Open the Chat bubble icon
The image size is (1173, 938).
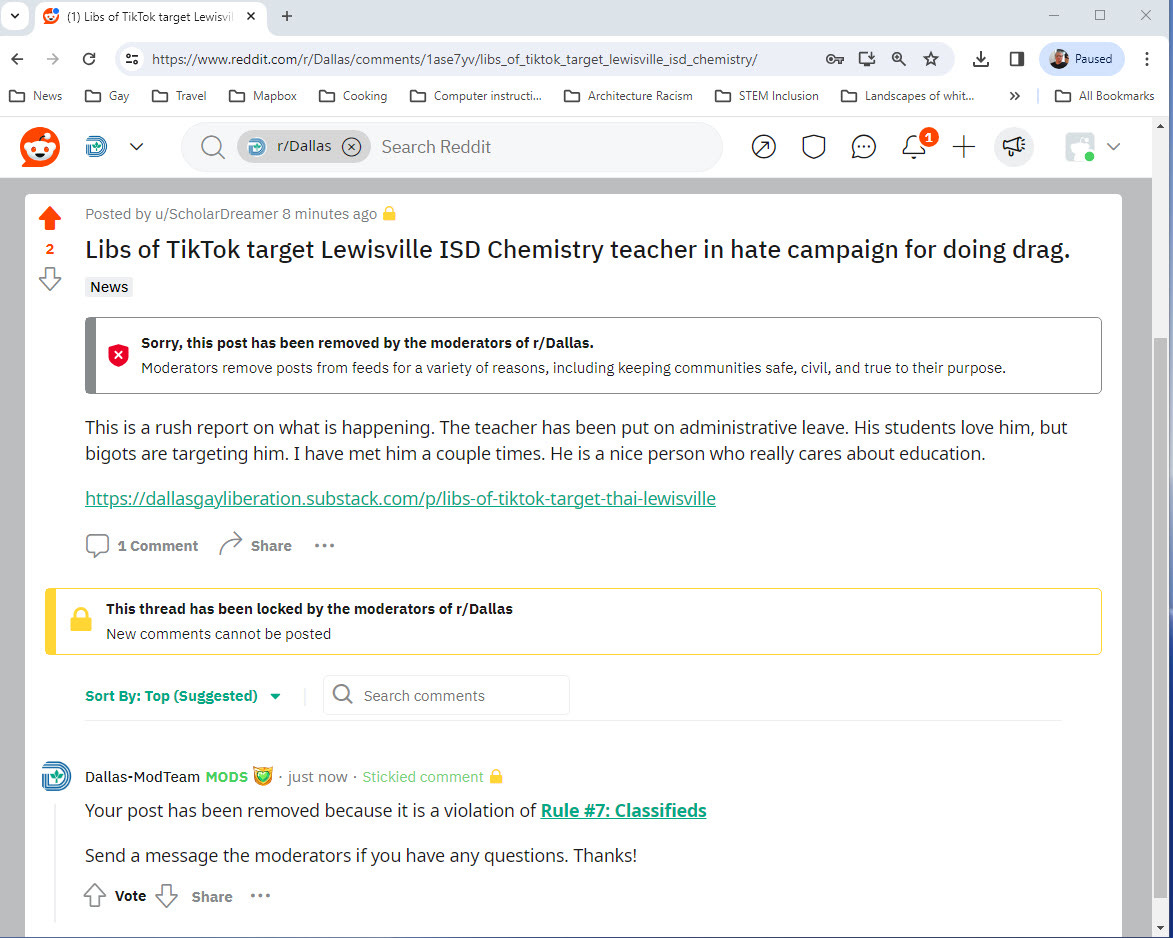click(863, 147)
